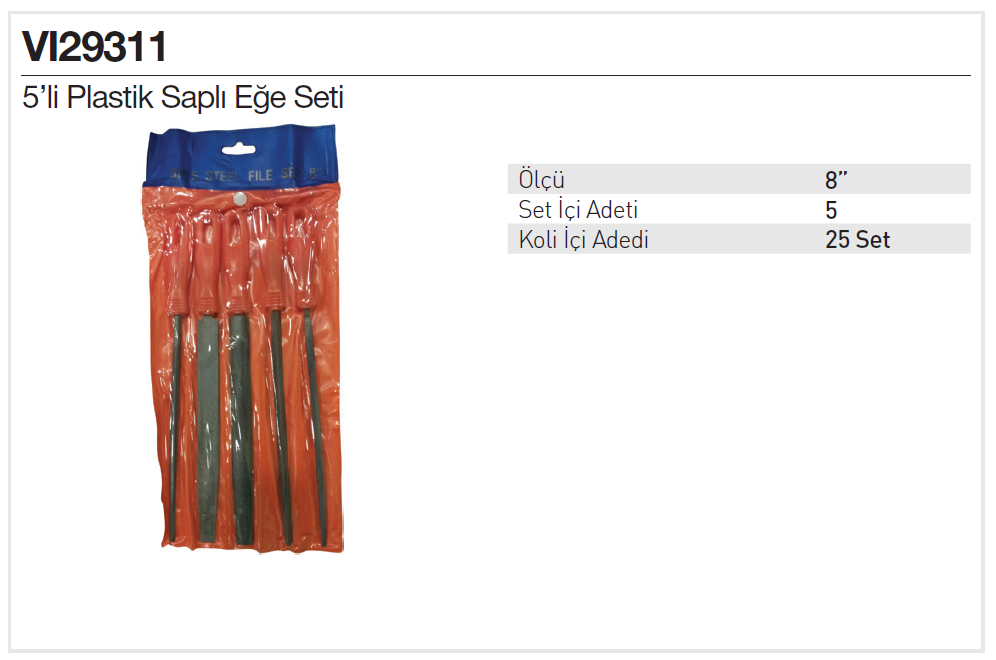Image resolution: width=996 pixels, height=660 pixels.
Task: Click the 25 Set value
Action: (858, 239)
